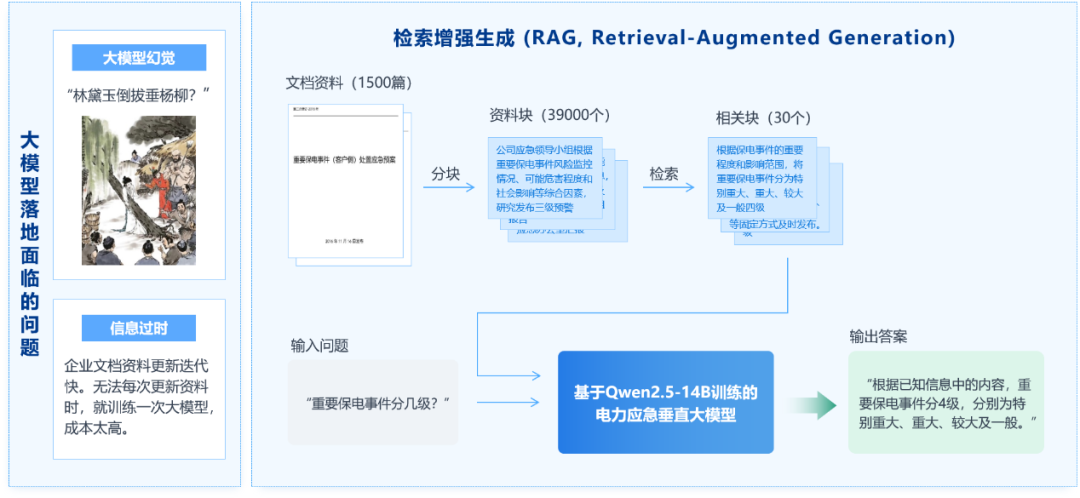Click the 输入问题 label
This screenshot has height=498, width=1080.
click(319, 345)
